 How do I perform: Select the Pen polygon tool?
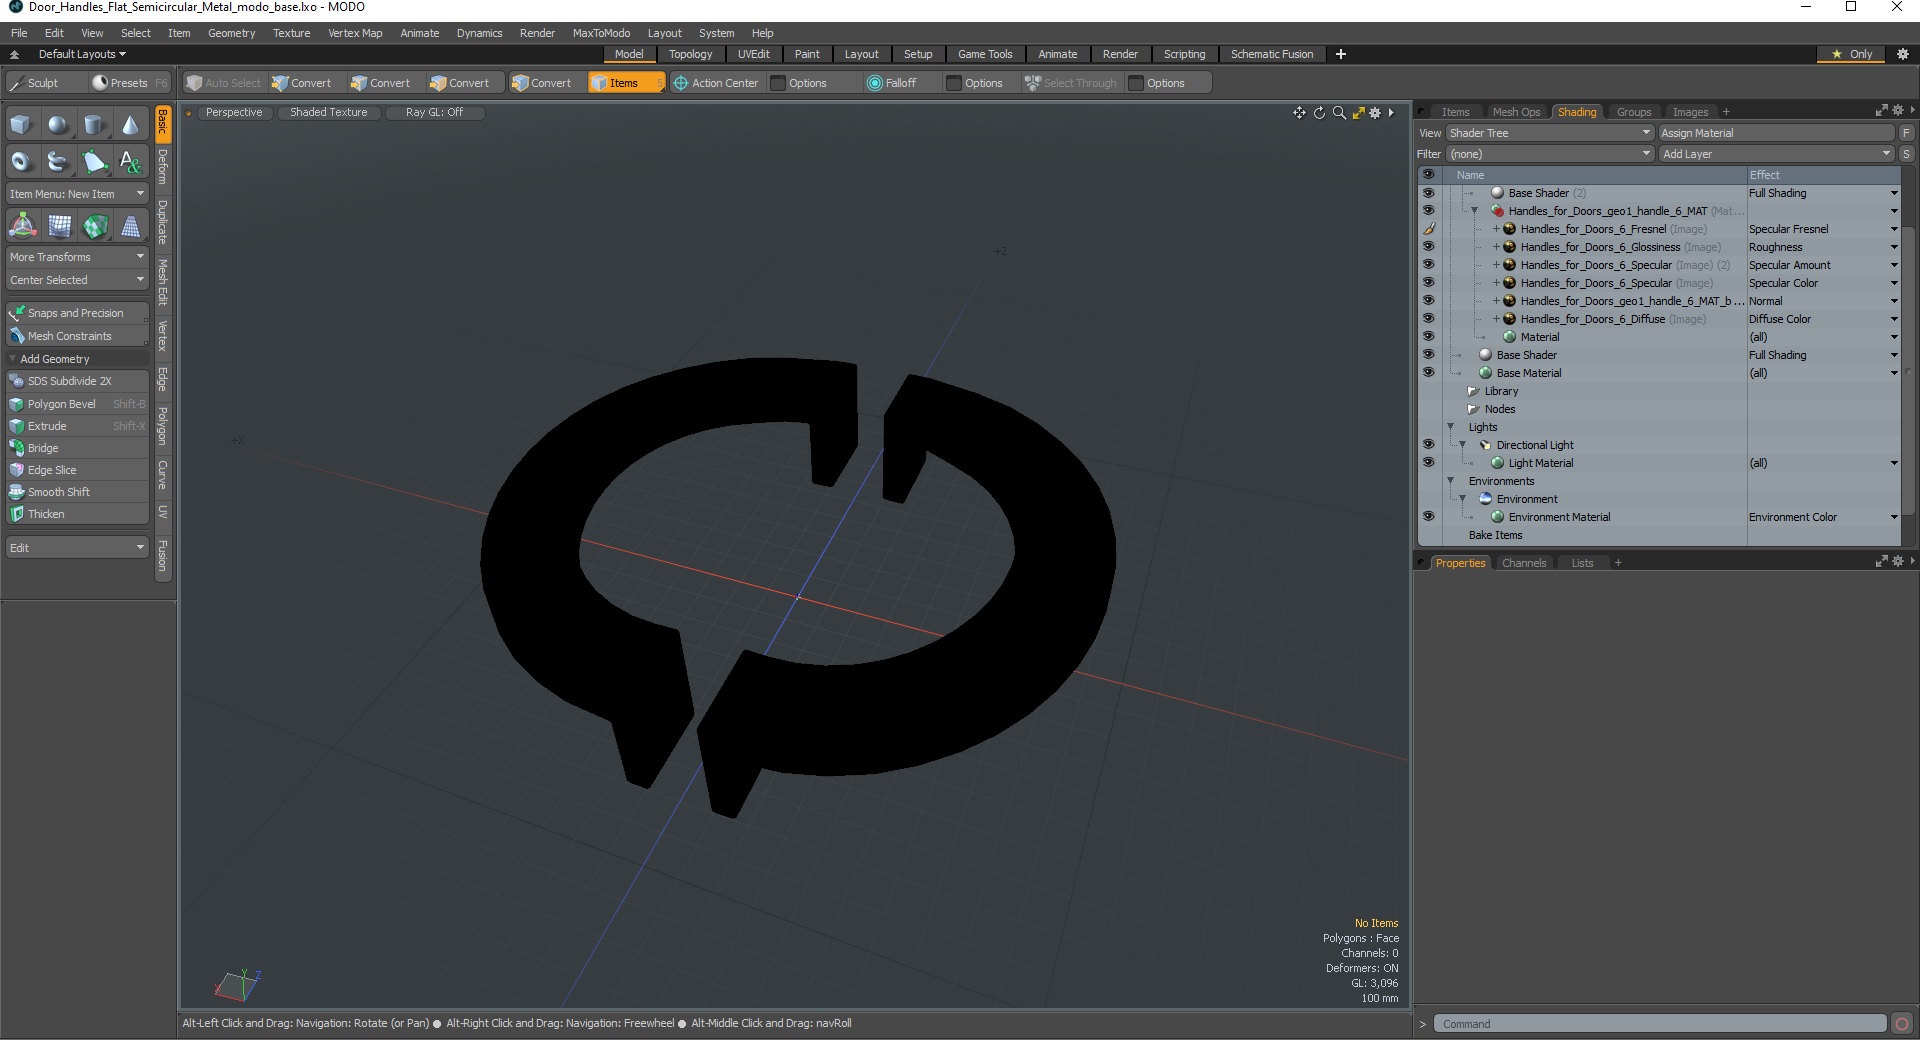click(x=94, y=161)
